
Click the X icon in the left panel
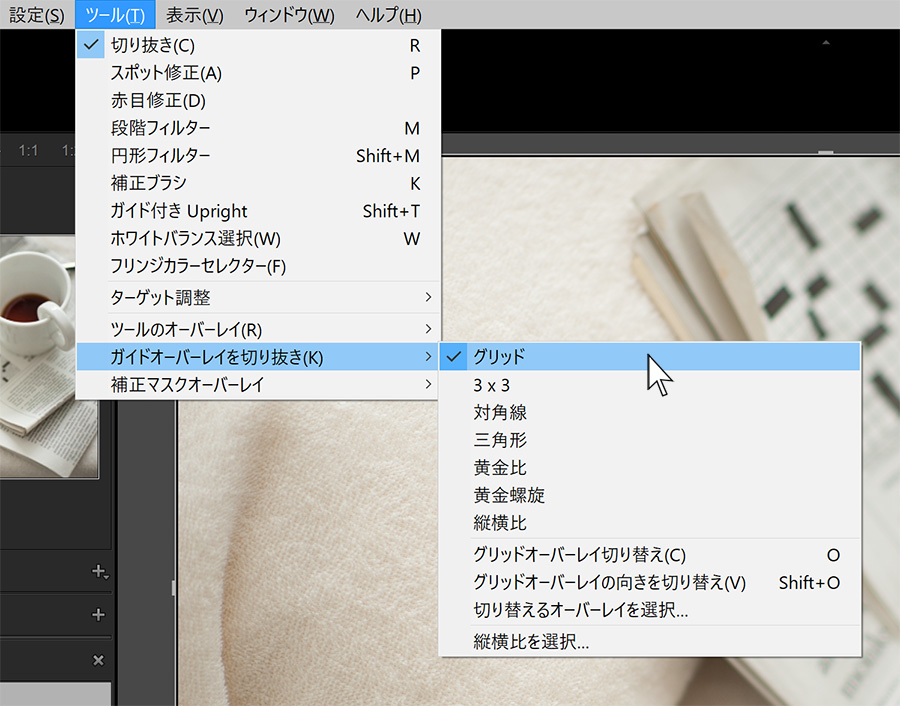click(98, 660)
